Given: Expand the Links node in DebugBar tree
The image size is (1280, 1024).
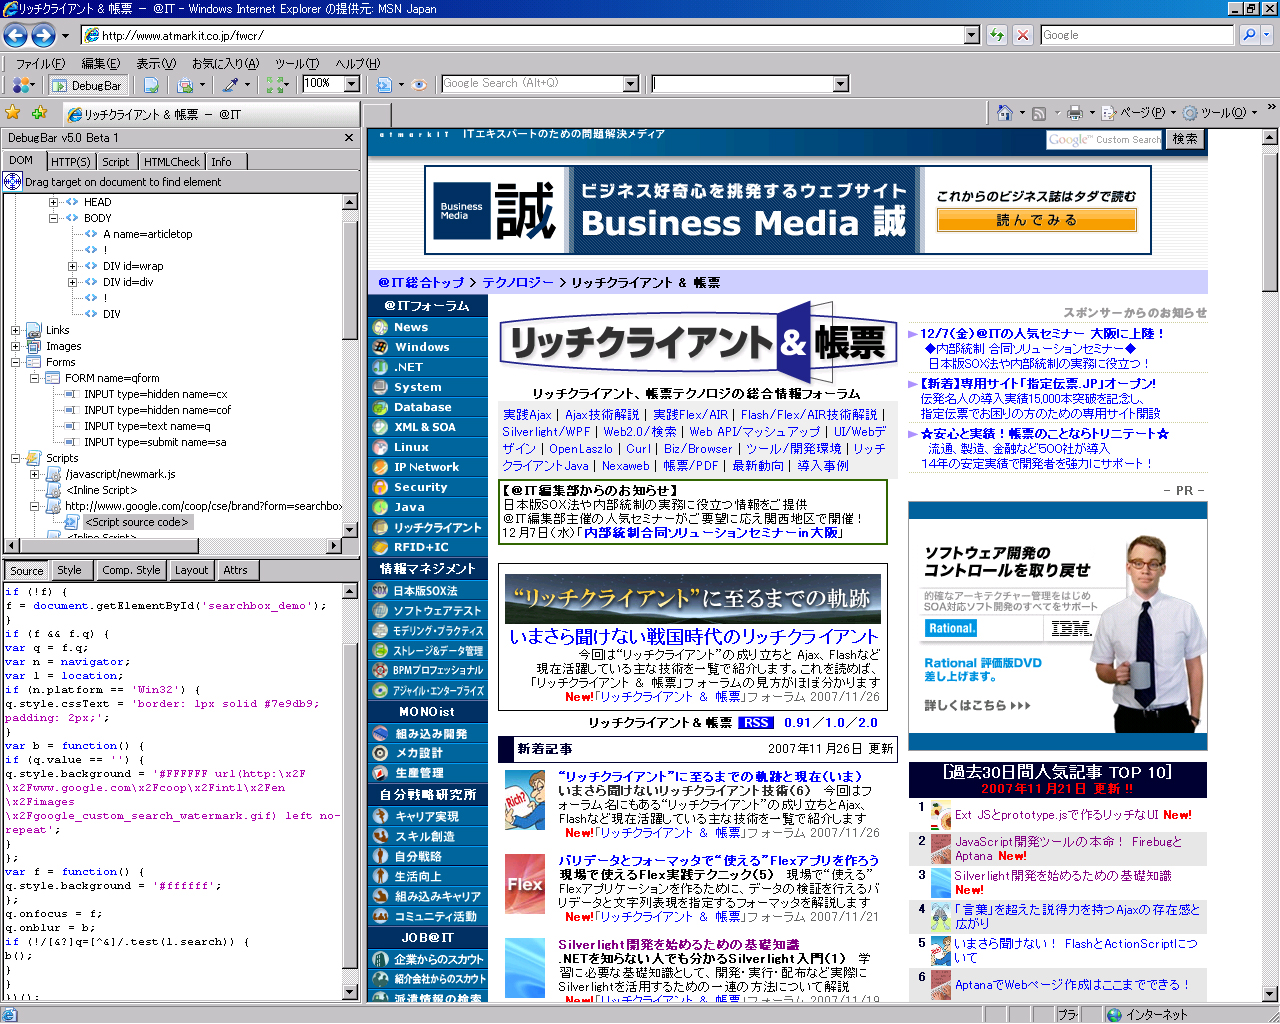Looking at the screenshot, I should (x=16, y=330).
